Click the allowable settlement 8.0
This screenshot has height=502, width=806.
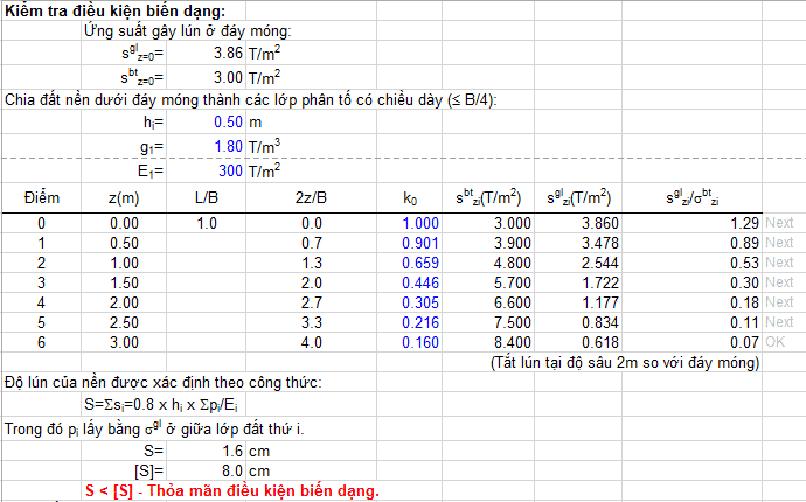coord(232,471)
